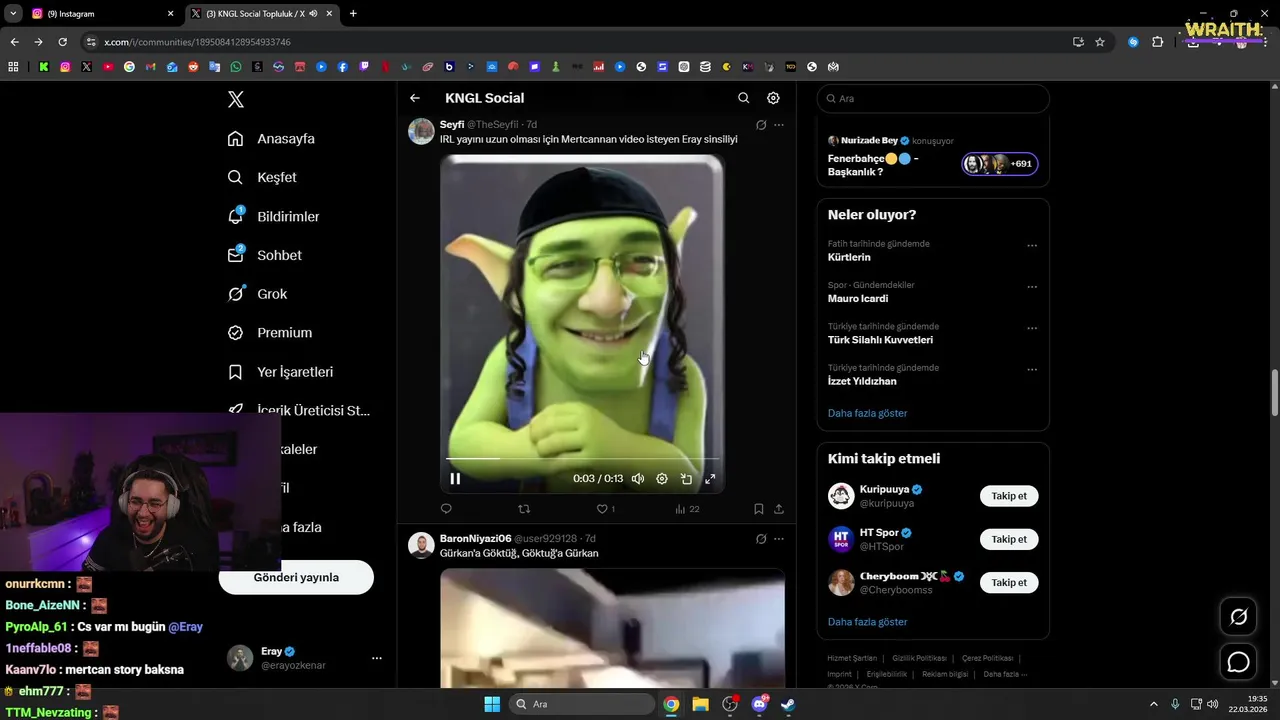The image size is (1280, 720).
Task: Open Sohbet messages
Action: [x=264, y=255]
